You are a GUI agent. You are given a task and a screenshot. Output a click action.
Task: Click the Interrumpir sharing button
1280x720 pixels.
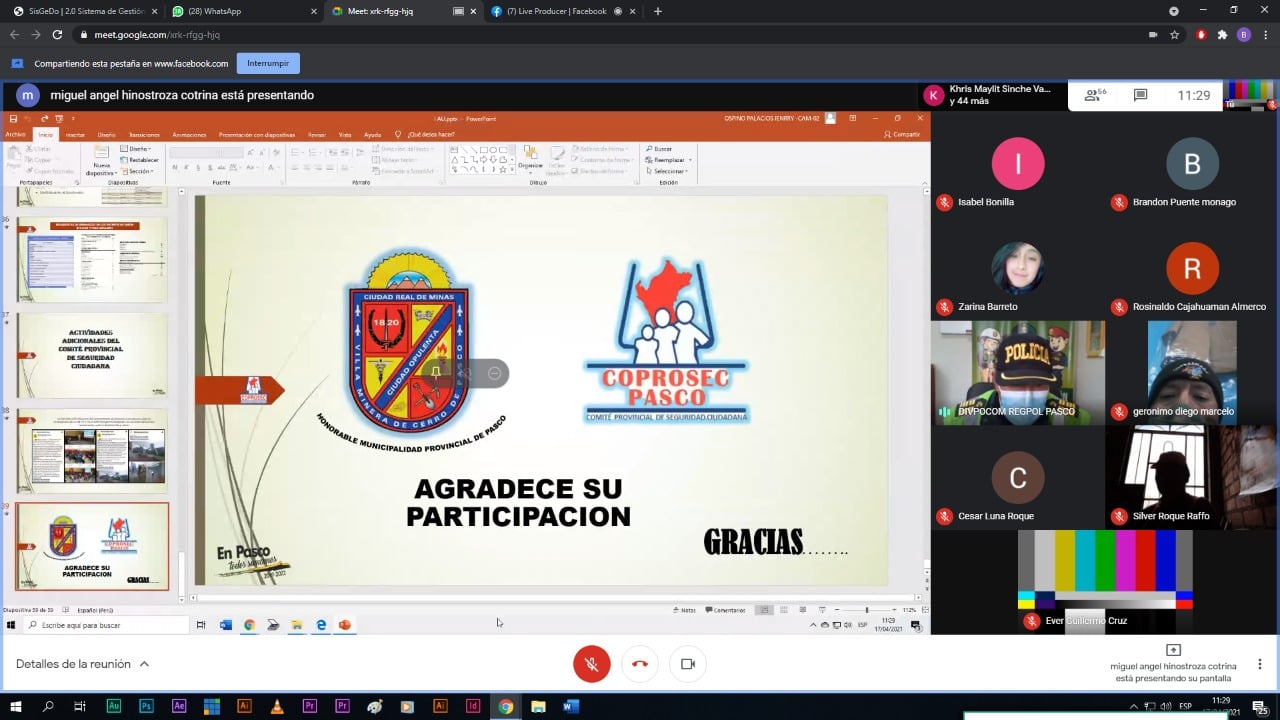(x=268, y=63)
